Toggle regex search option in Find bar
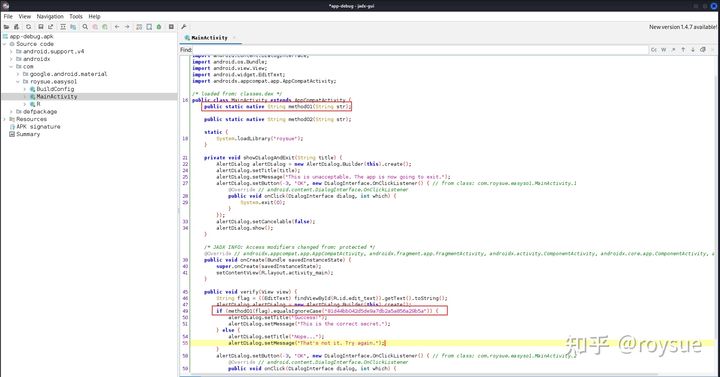This screenshot has width=720, height=377. point(674,50)
